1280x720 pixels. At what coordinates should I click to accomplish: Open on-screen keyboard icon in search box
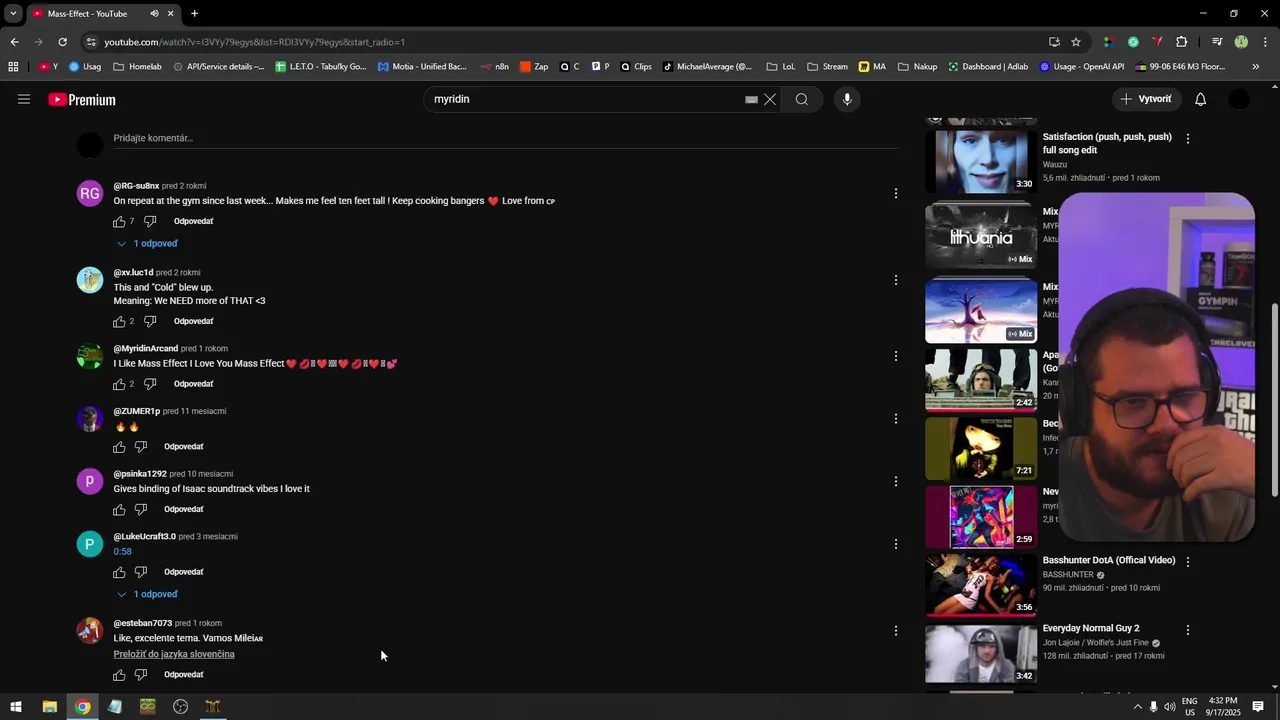tap(751, 100)
